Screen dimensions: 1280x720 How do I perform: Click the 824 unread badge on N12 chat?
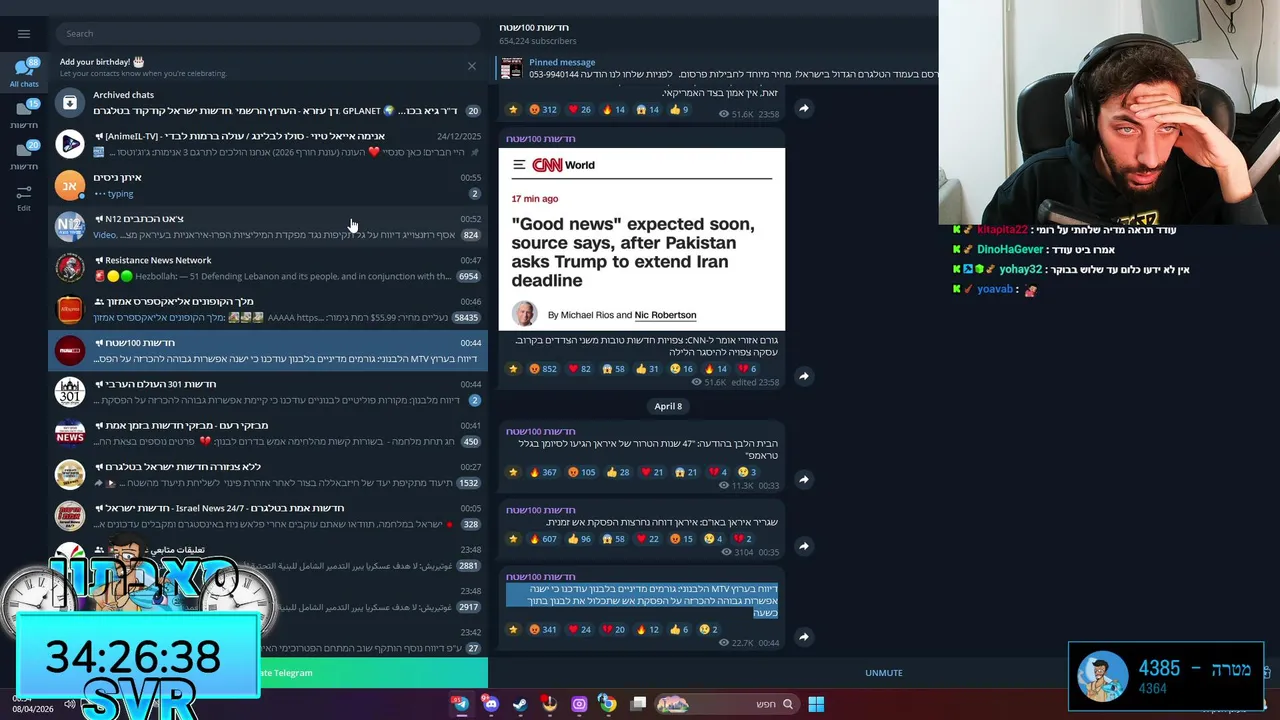pyautogui.click(x=470, y=235)
